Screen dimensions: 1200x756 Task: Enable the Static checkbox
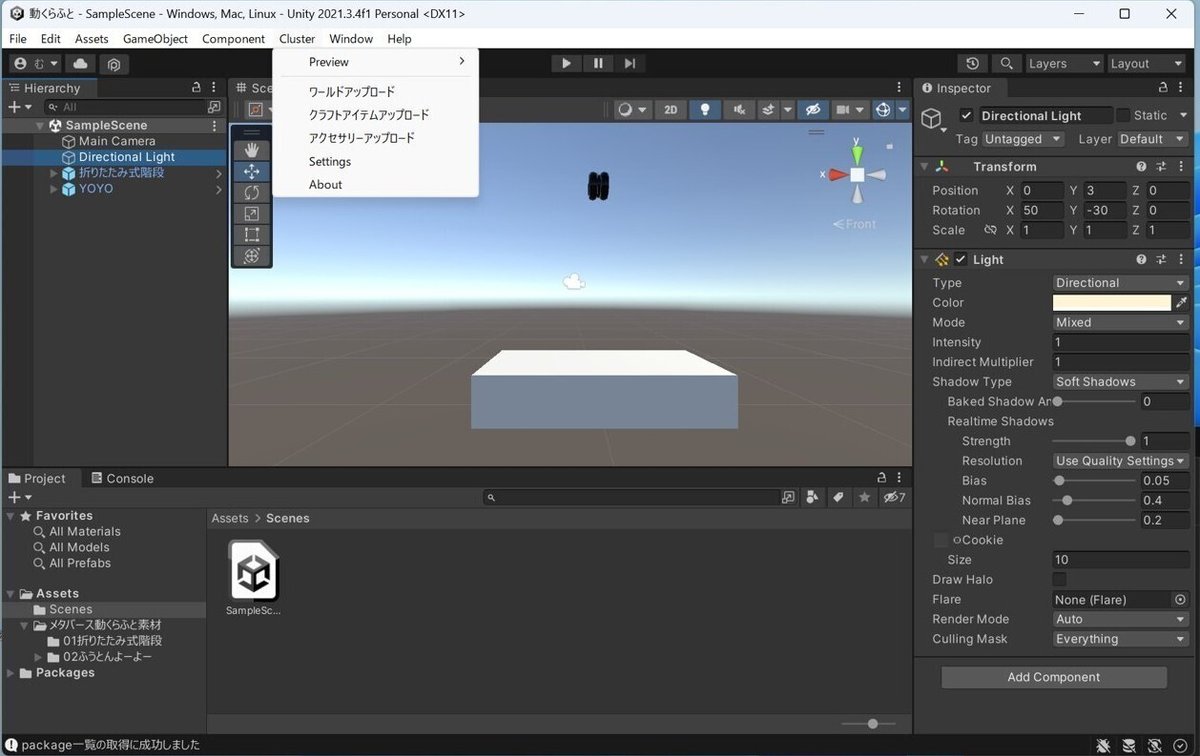1123,115
